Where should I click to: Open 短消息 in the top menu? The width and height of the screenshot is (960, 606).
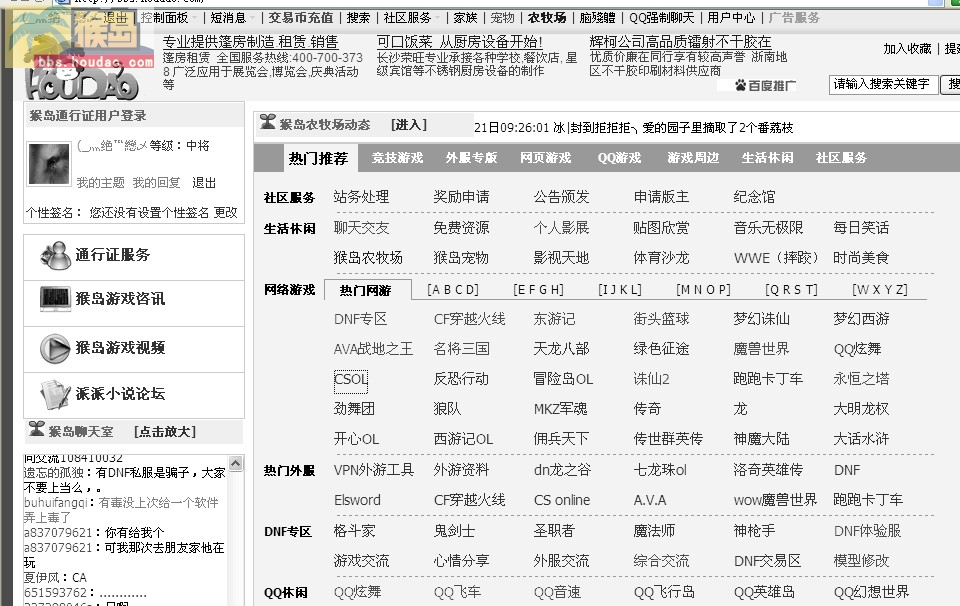pyautogui.click(x=228, y=18)
